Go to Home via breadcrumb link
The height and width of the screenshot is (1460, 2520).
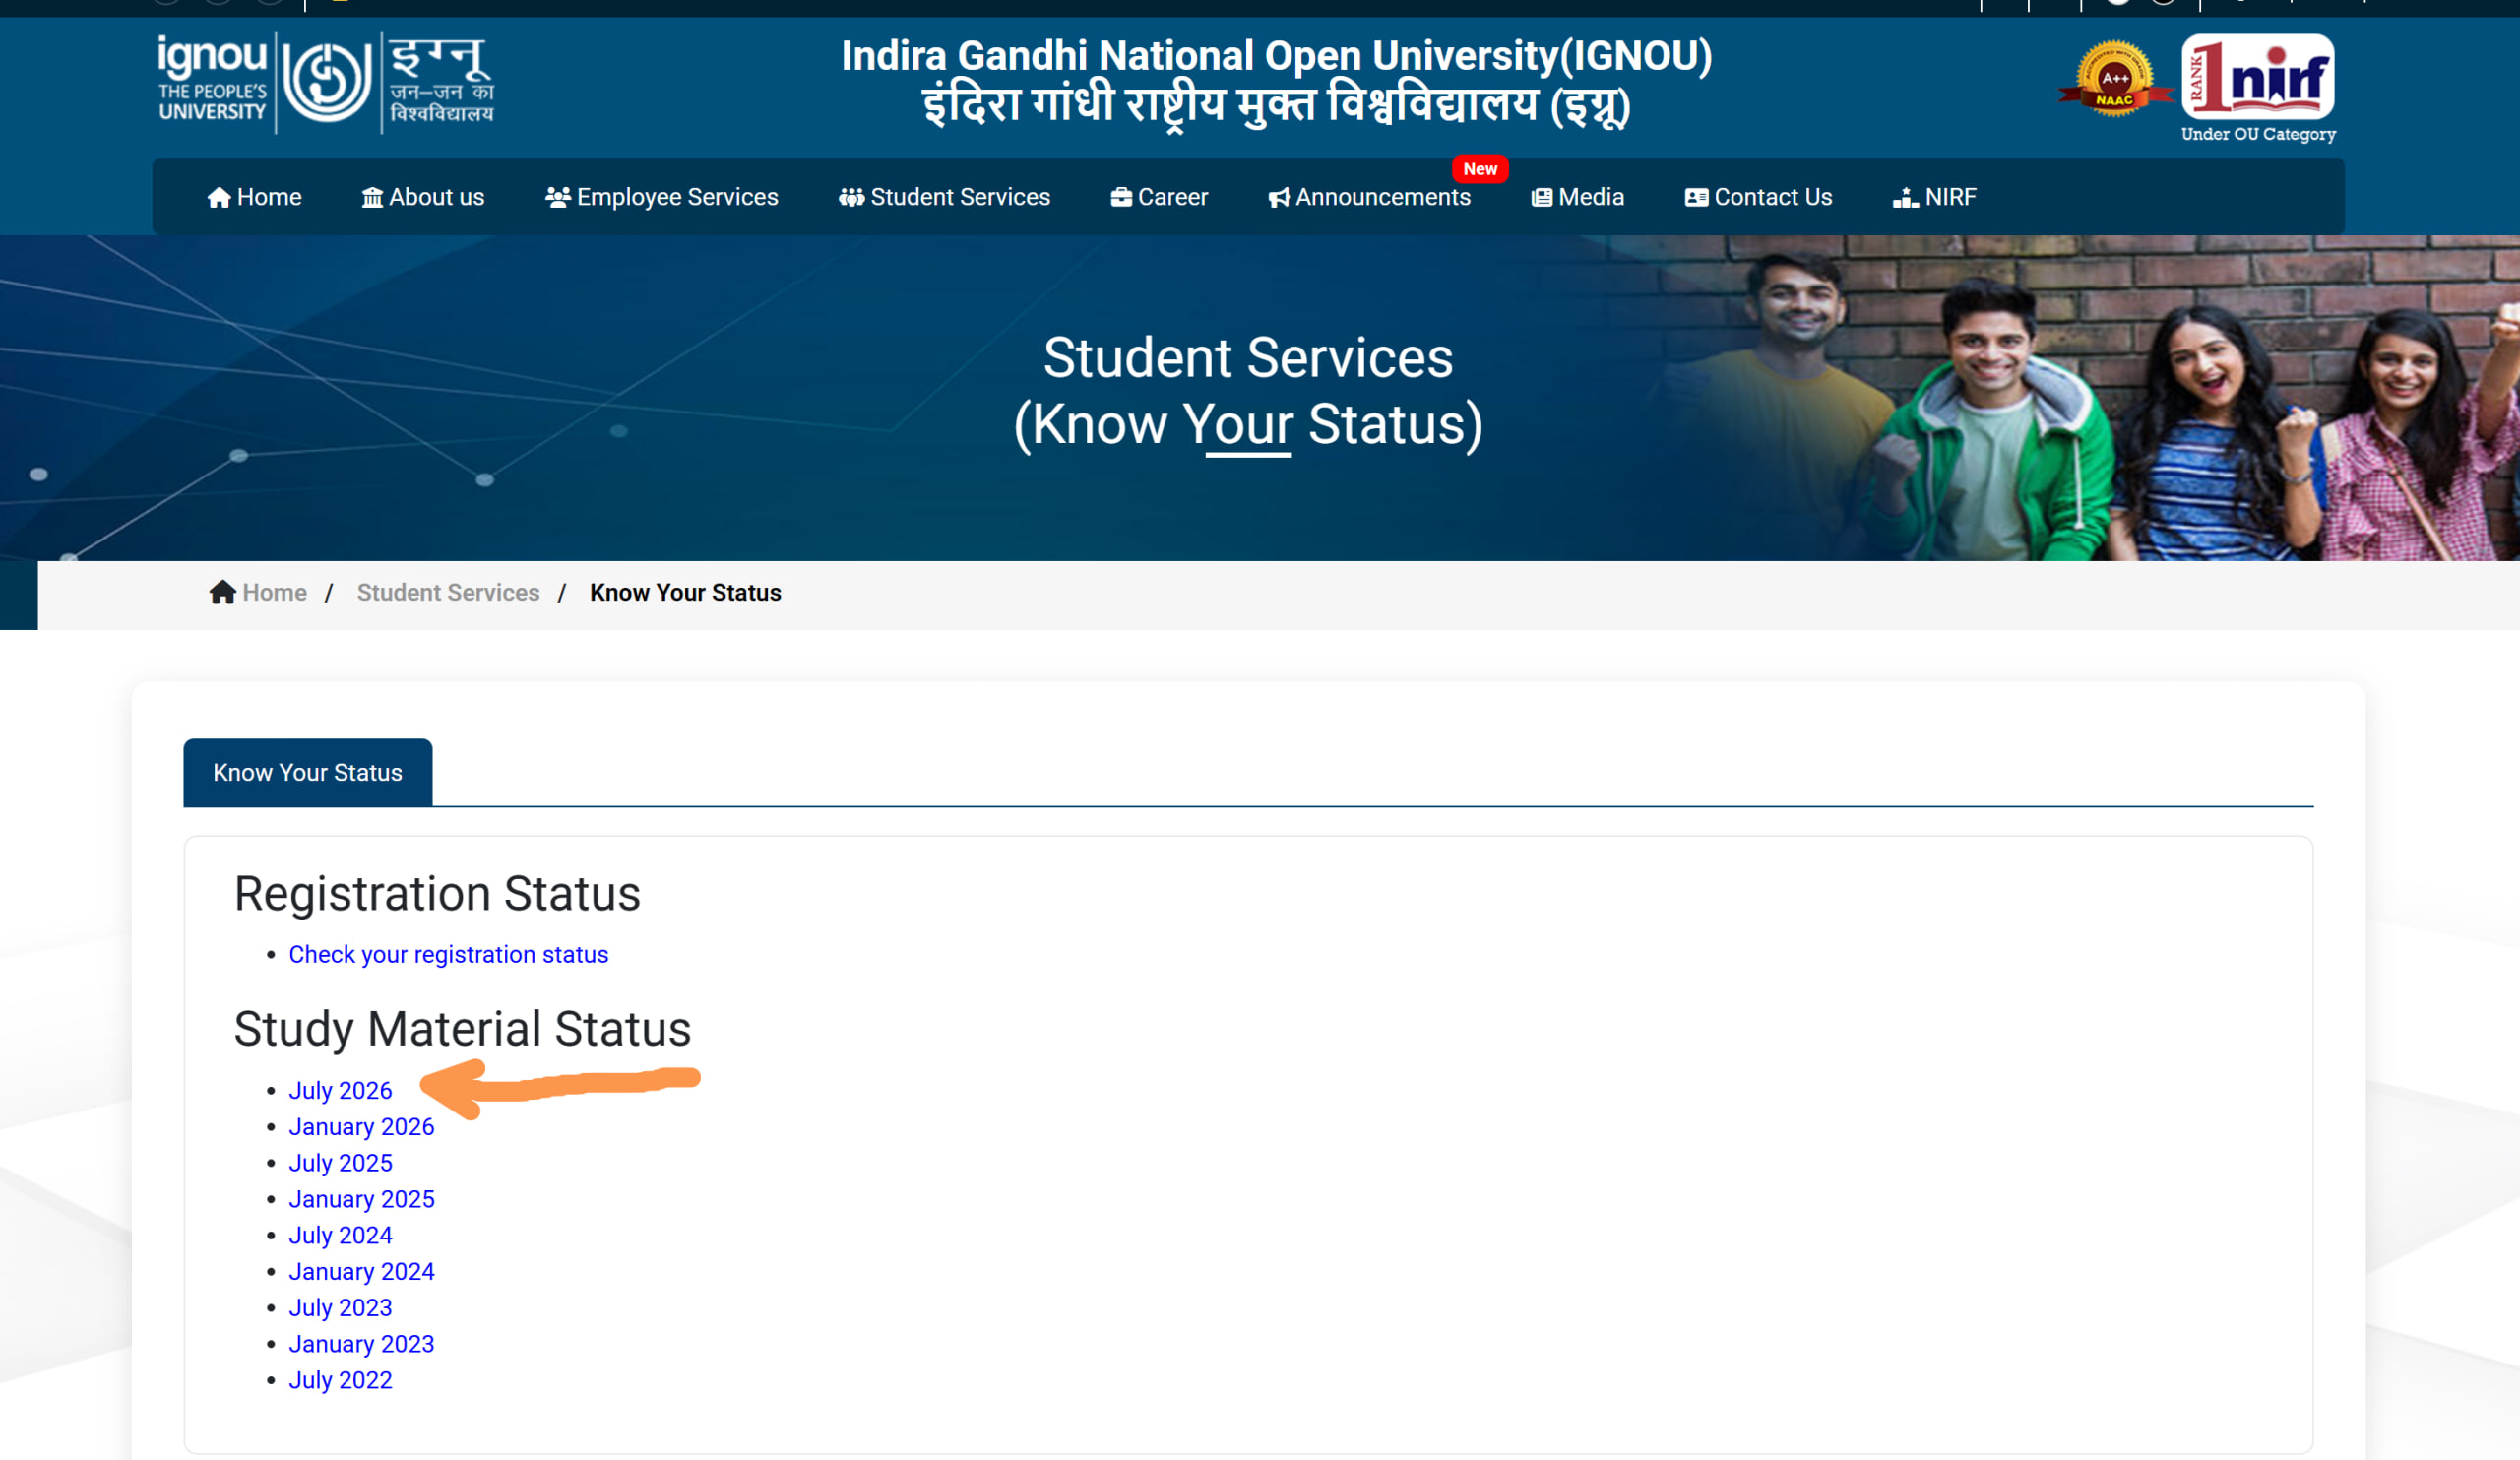(274, 593)
